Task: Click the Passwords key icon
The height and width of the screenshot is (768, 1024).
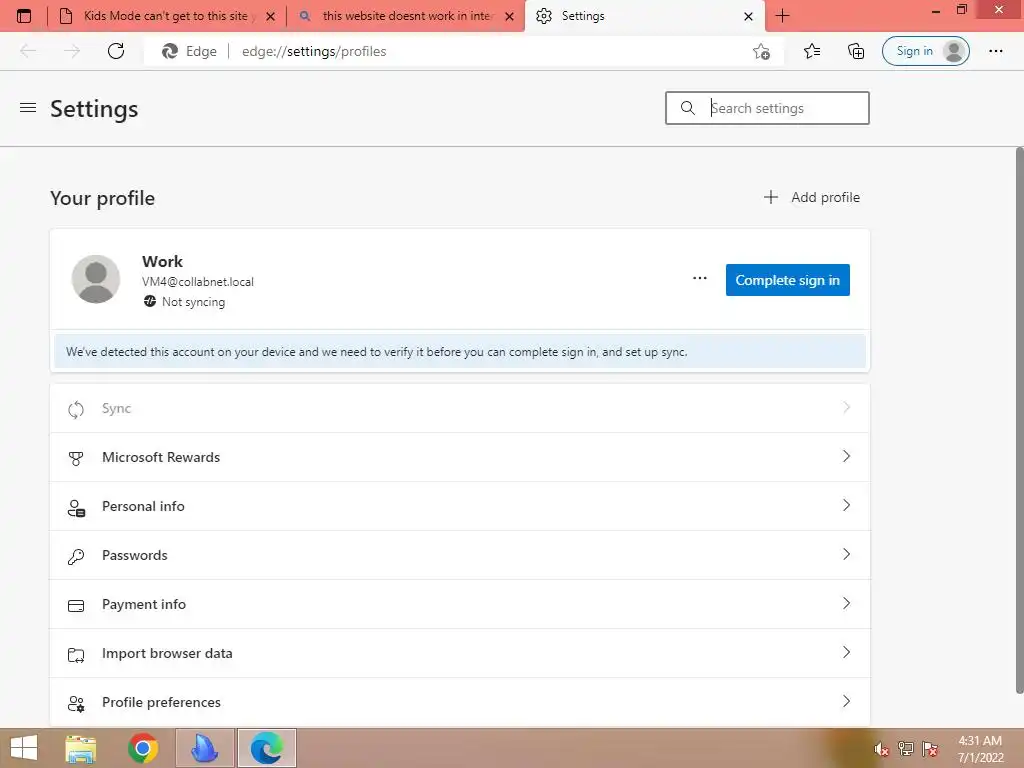Action: [76, 556]
